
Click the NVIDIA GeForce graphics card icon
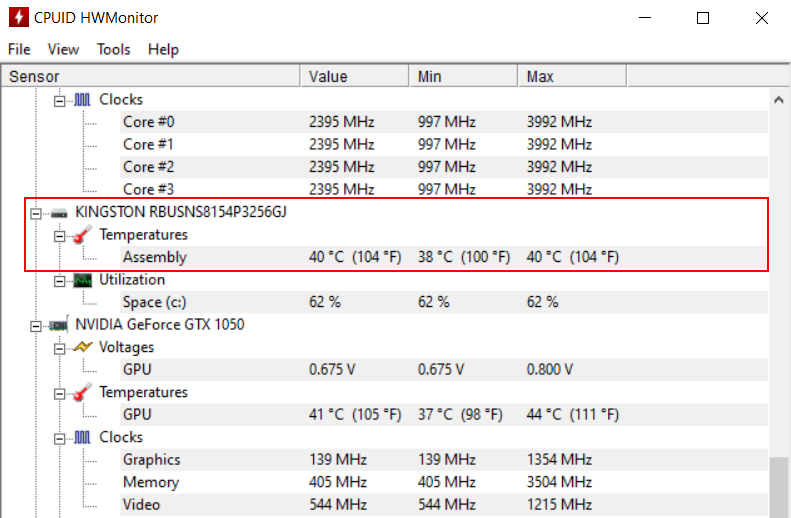[59, 325]
